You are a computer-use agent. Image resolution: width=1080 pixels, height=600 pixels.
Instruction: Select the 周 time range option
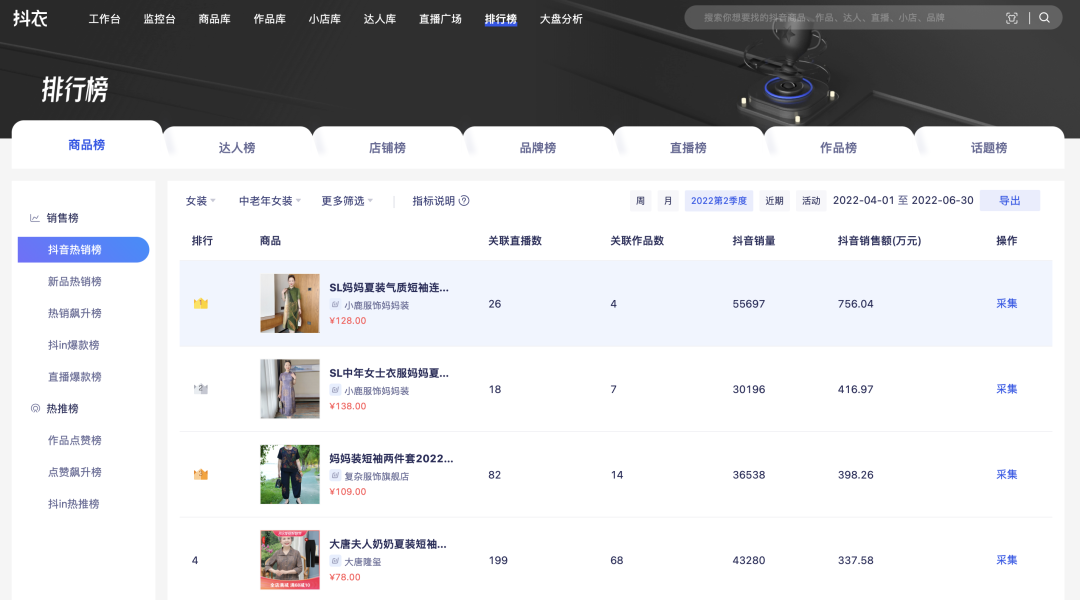640,201
